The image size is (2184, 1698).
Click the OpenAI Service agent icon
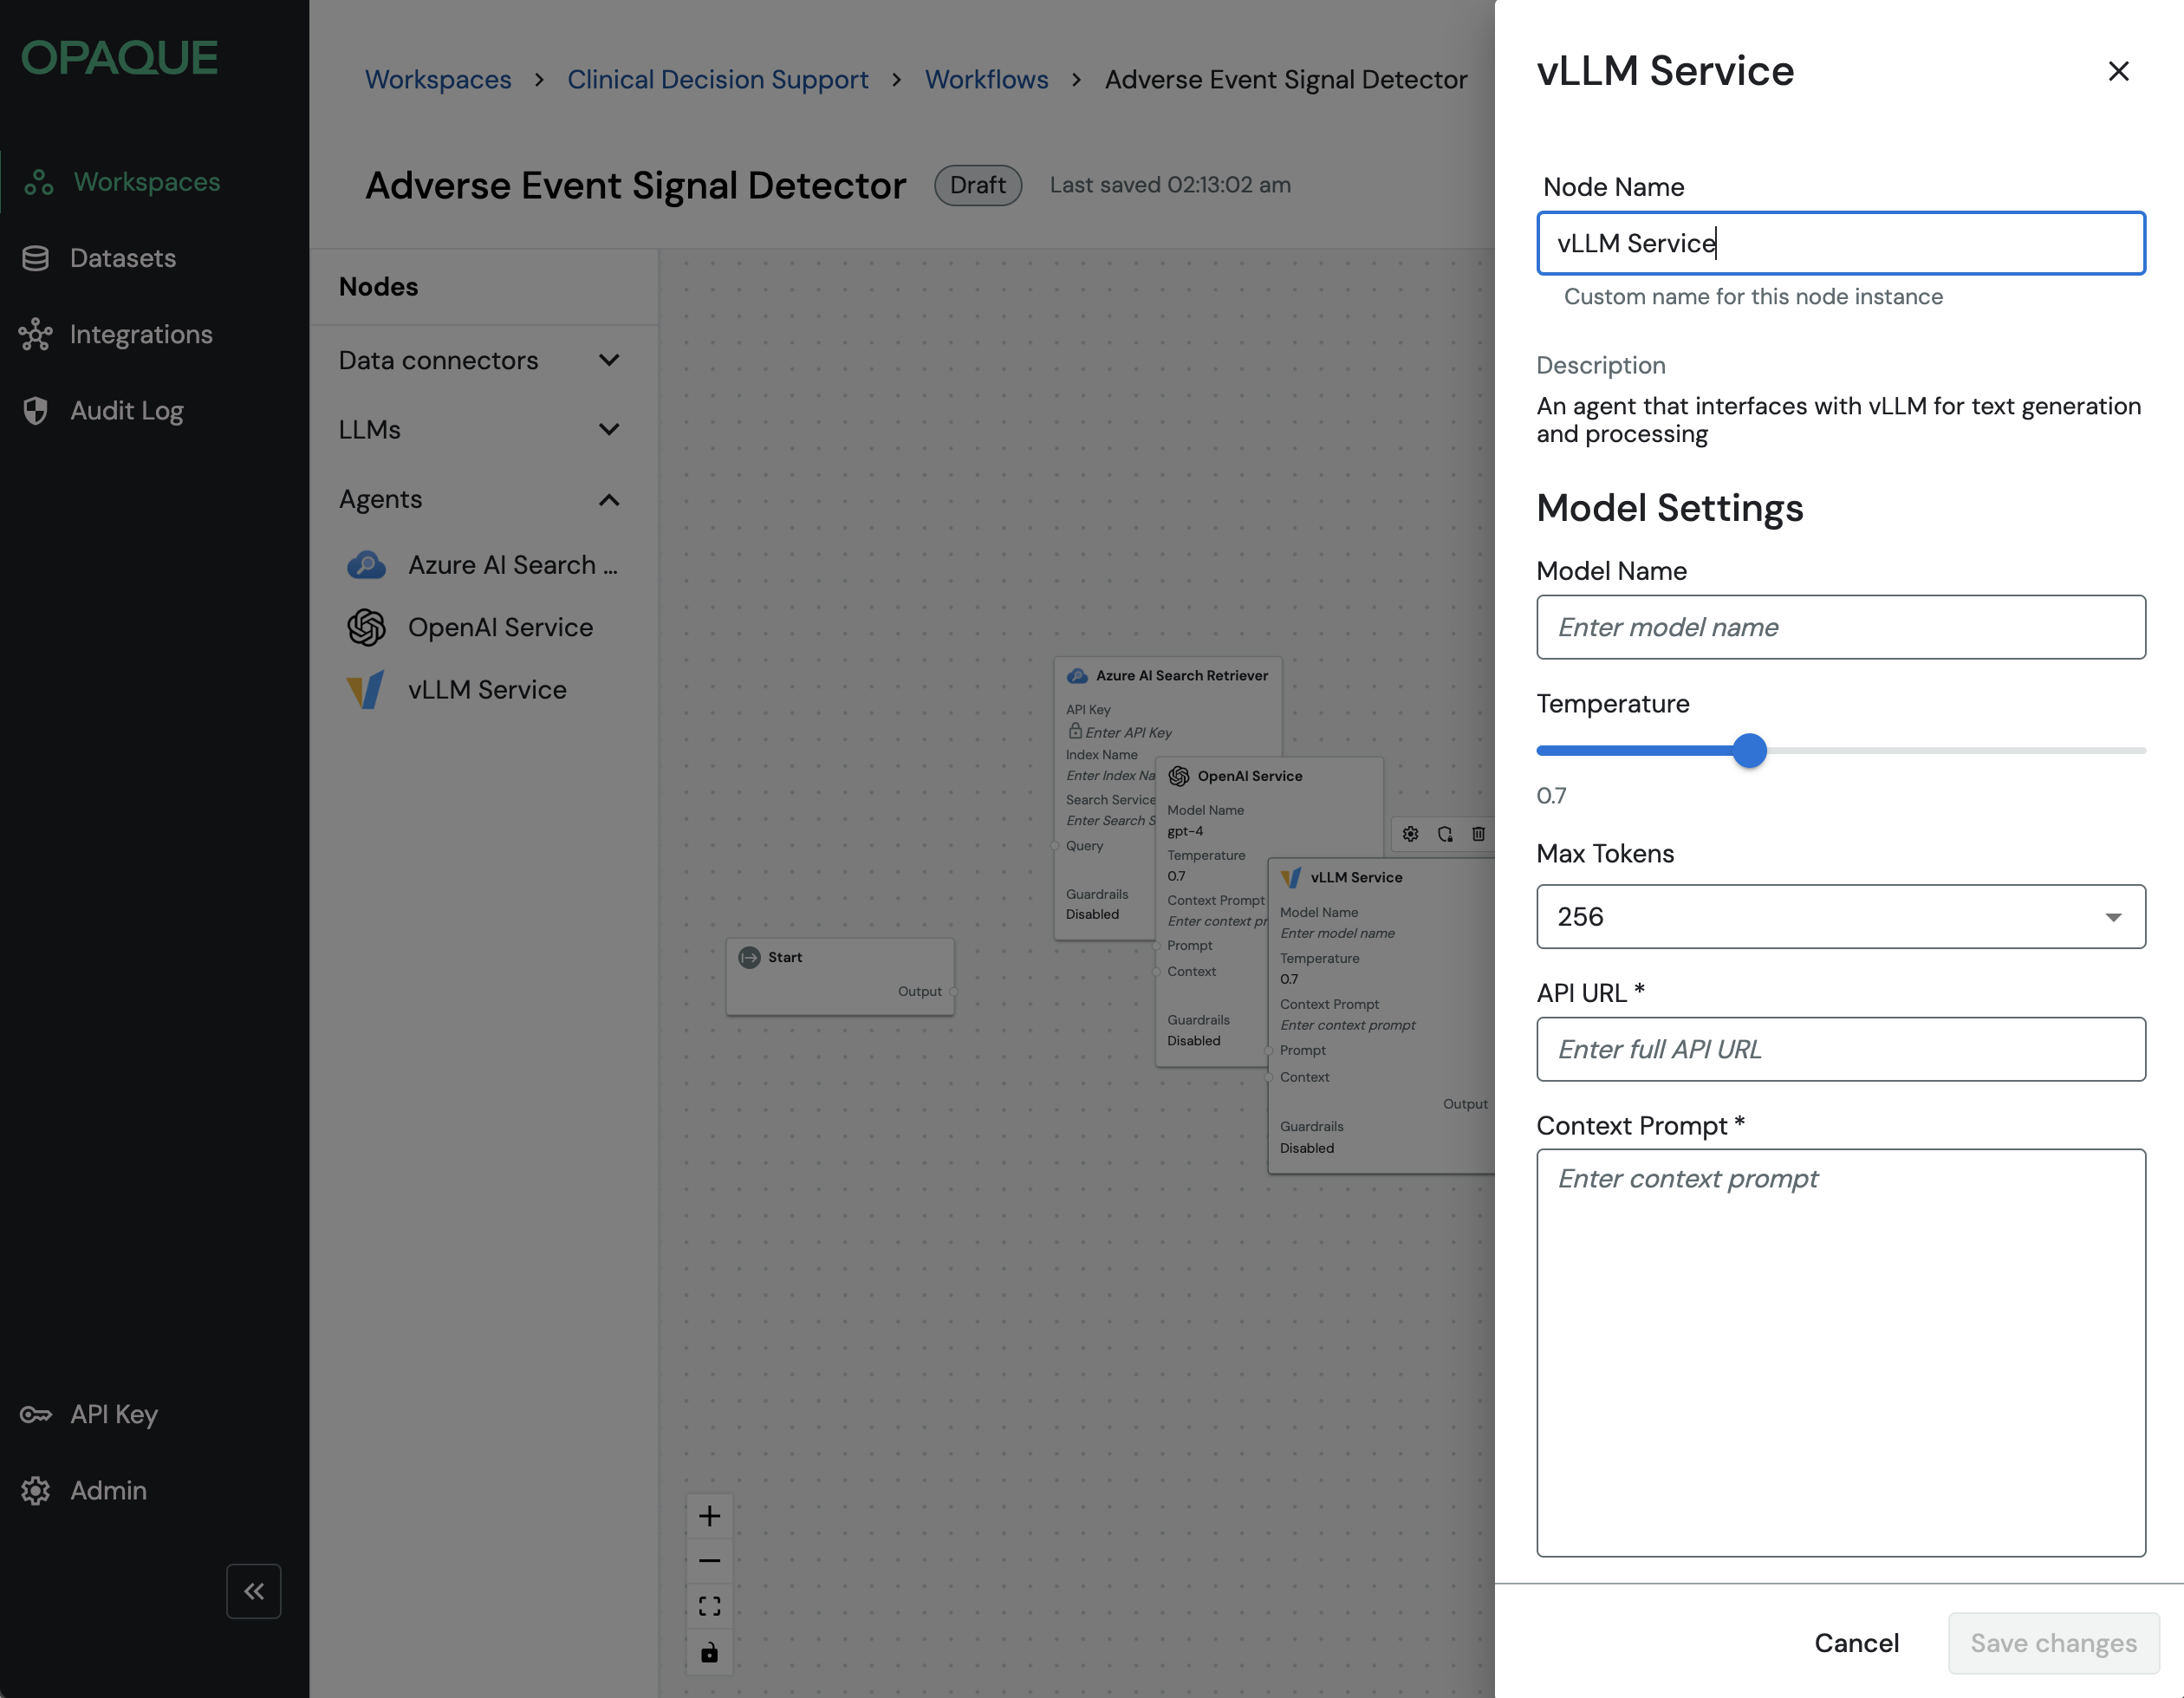(x=366, y=627)
